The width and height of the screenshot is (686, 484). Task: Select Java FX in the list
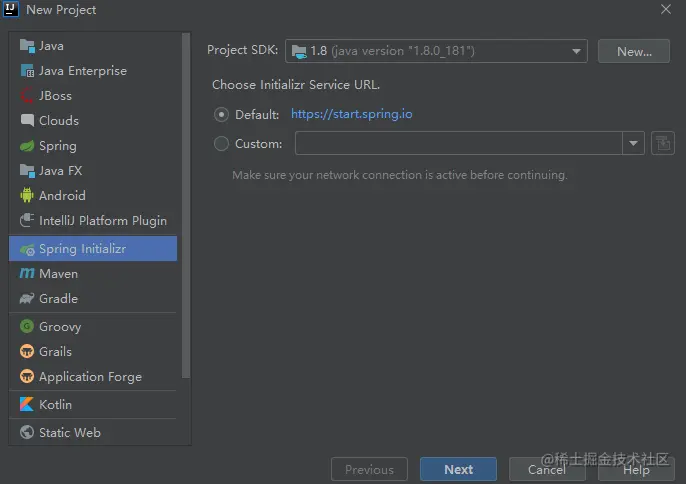coord(93,171)
